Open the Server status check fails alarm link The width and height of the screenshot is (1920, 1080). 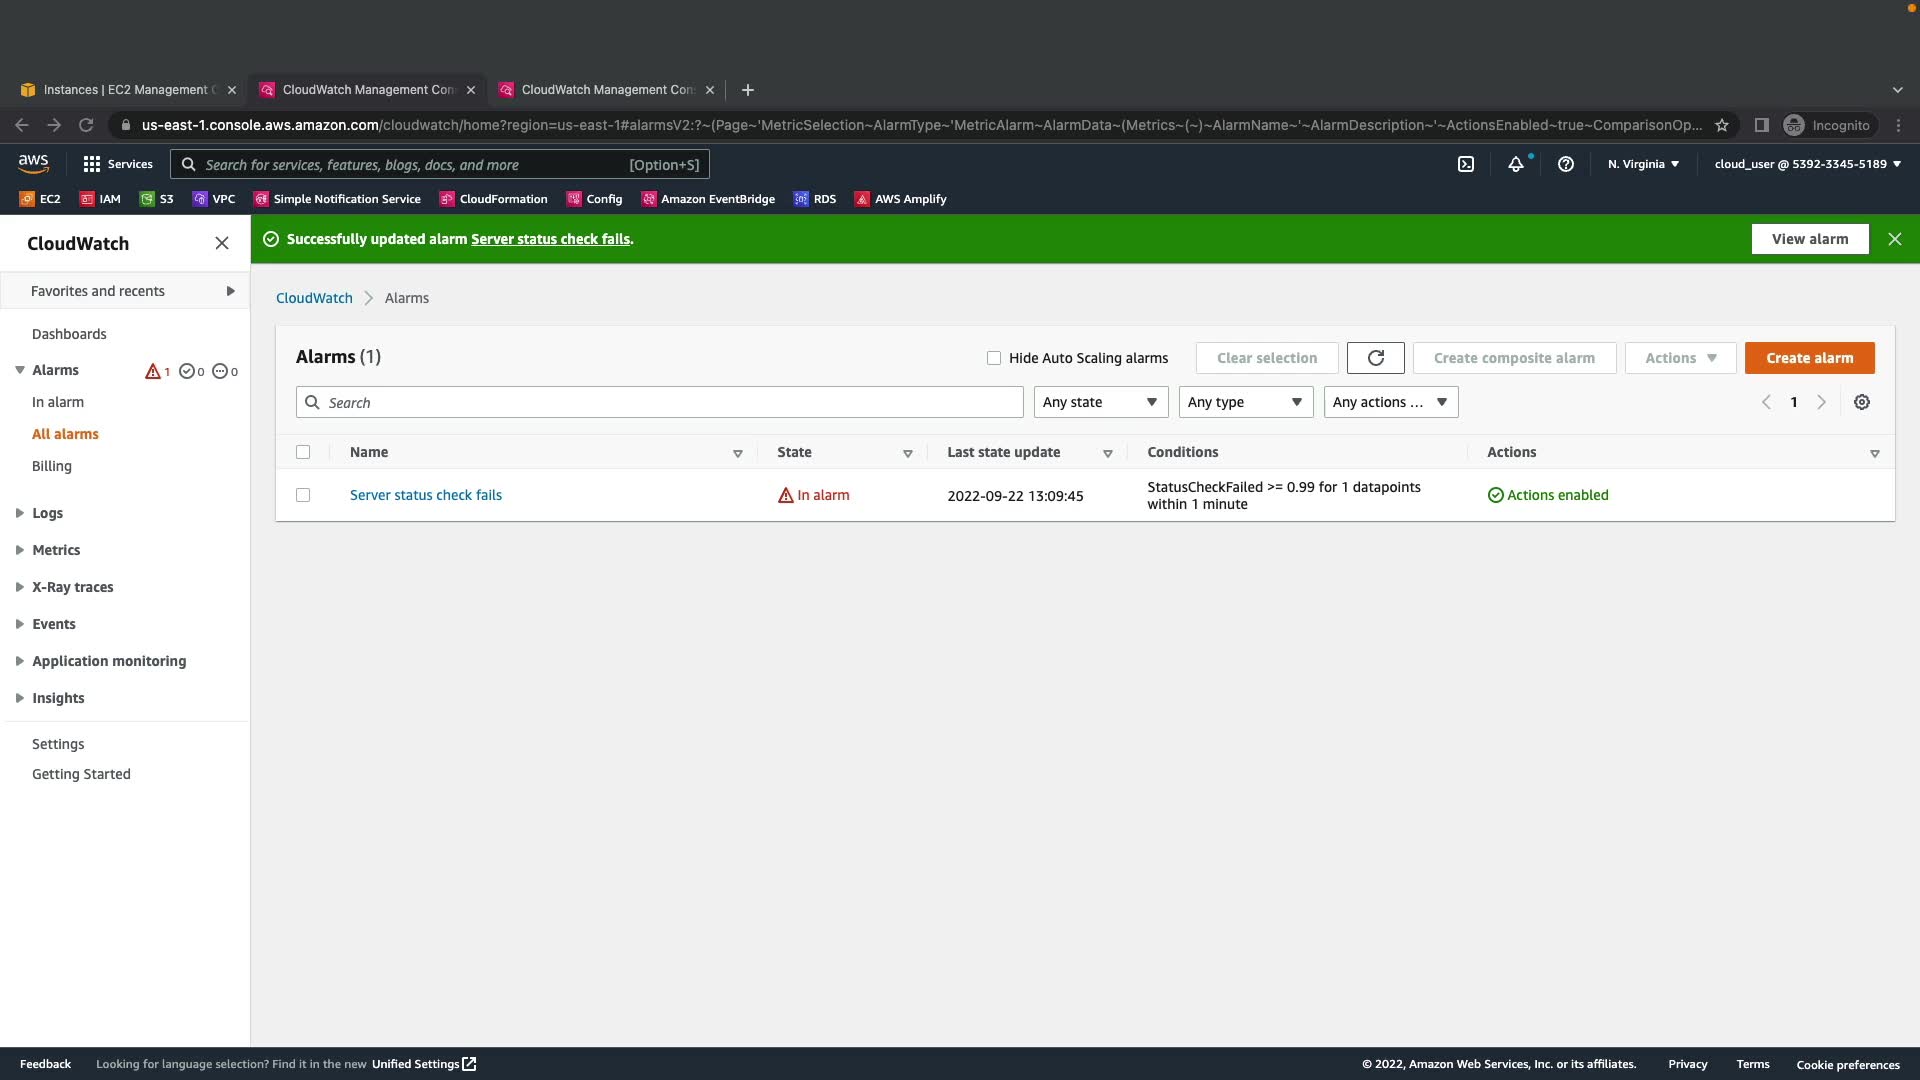point(426,495)
